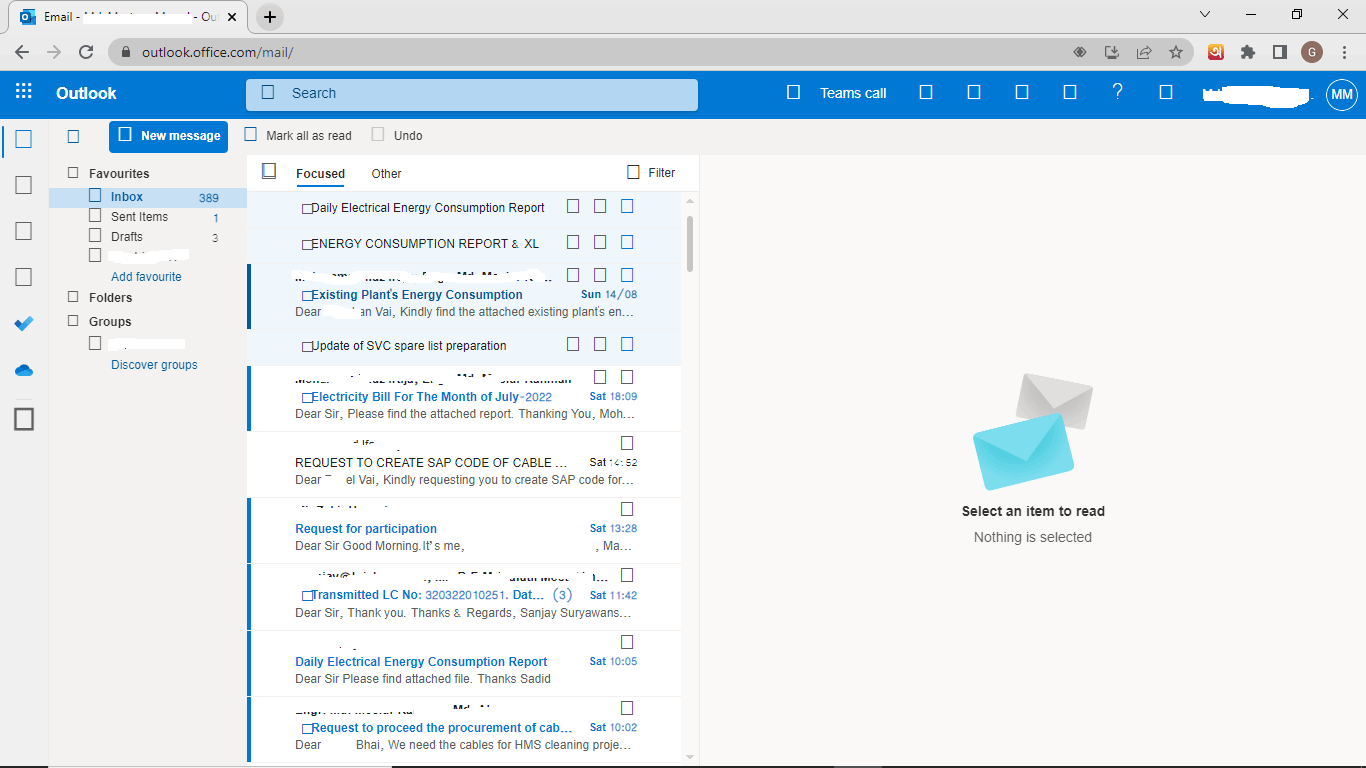Click the Inbox folder icon
The image size is (1366, 768).
coord(95,196)
